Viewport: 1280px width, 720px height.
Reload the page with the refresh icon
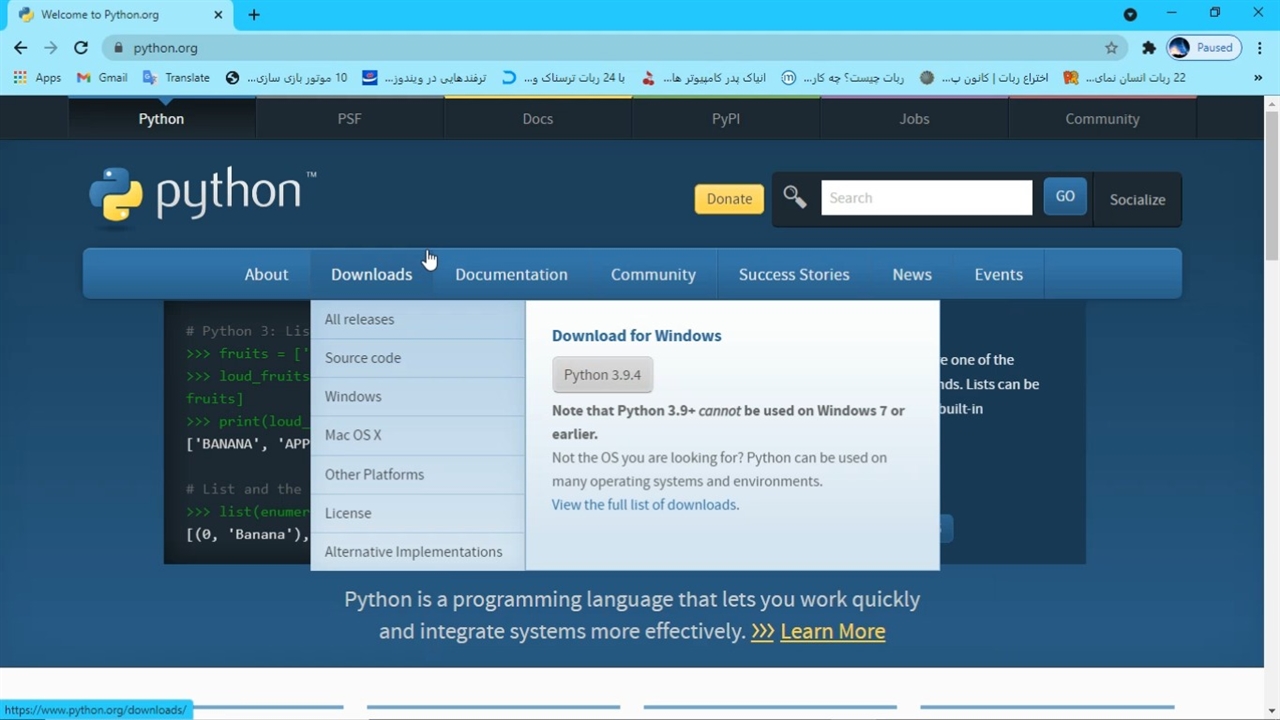click(x=81, y=48)
